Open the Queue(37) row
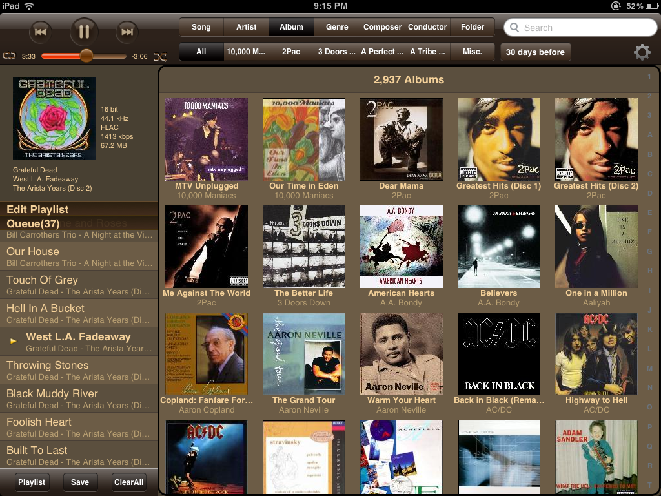The height and width of the screenshot is (496, 661). (x=79, y=223)
